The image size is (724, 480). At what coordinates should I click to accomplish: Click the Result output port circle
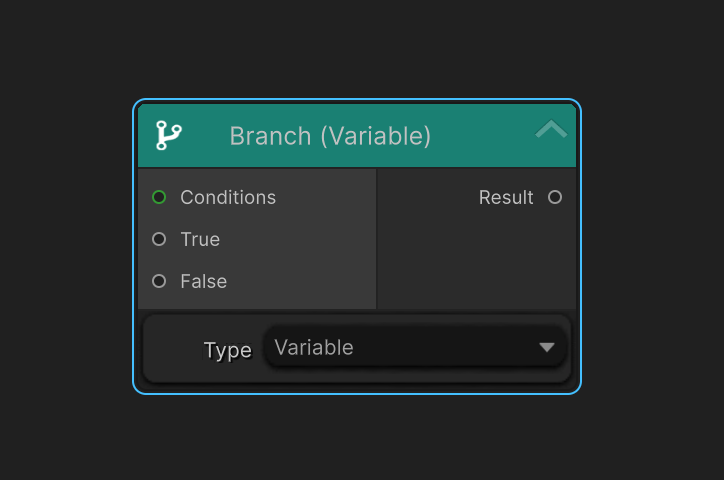pyautogui.click(x=555, y=197)
